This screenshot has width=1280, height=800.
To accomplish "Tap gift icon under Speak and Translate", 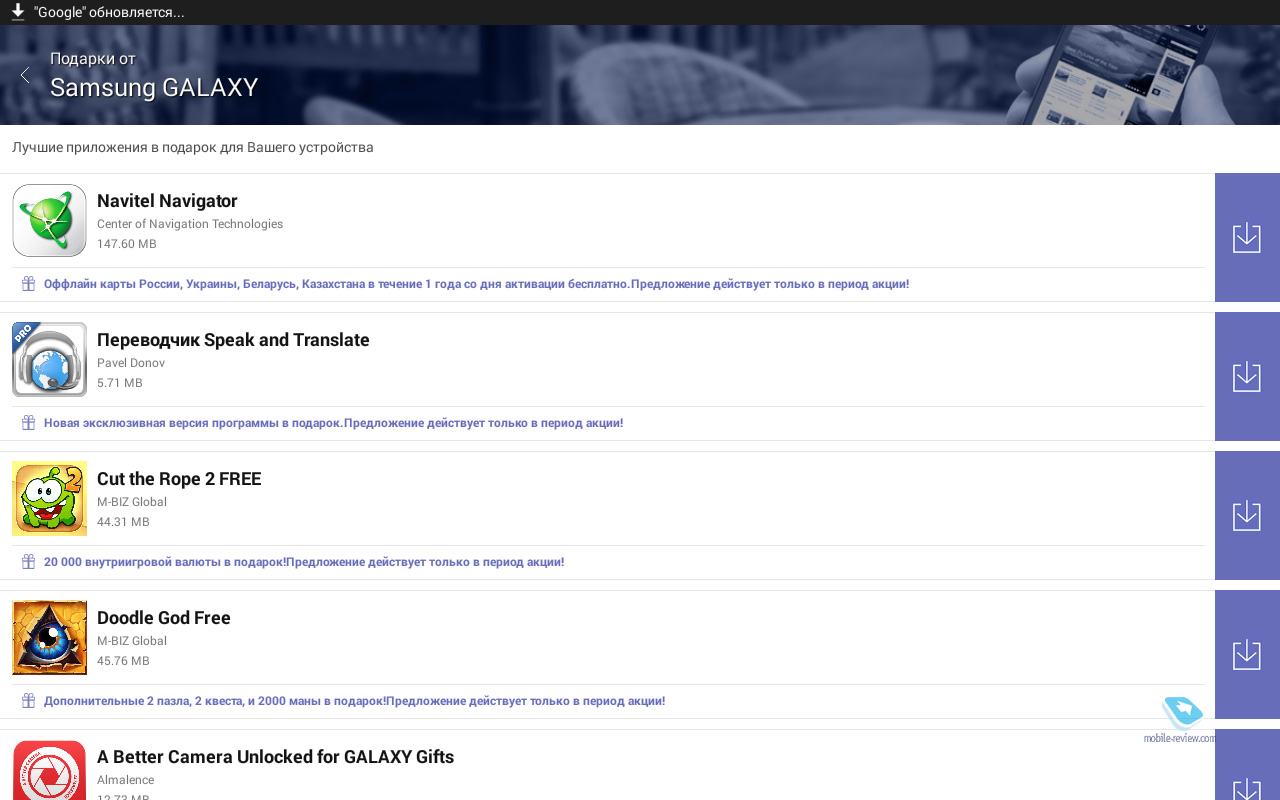I will click(x=29, y=423).
